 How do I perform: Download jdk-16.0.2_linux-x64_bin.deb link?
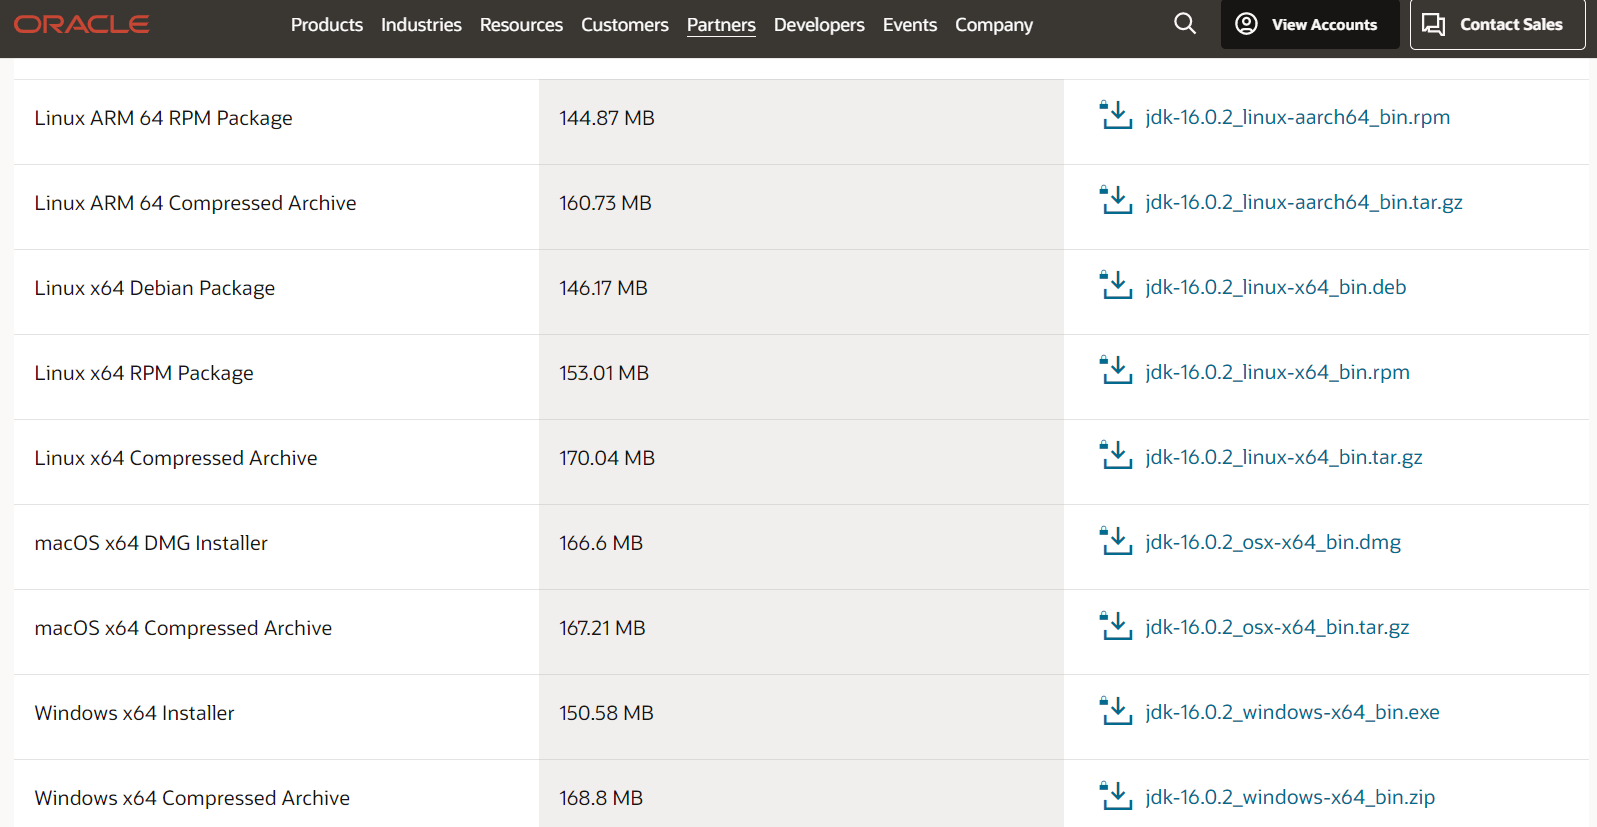click(x=1276, y=287)
